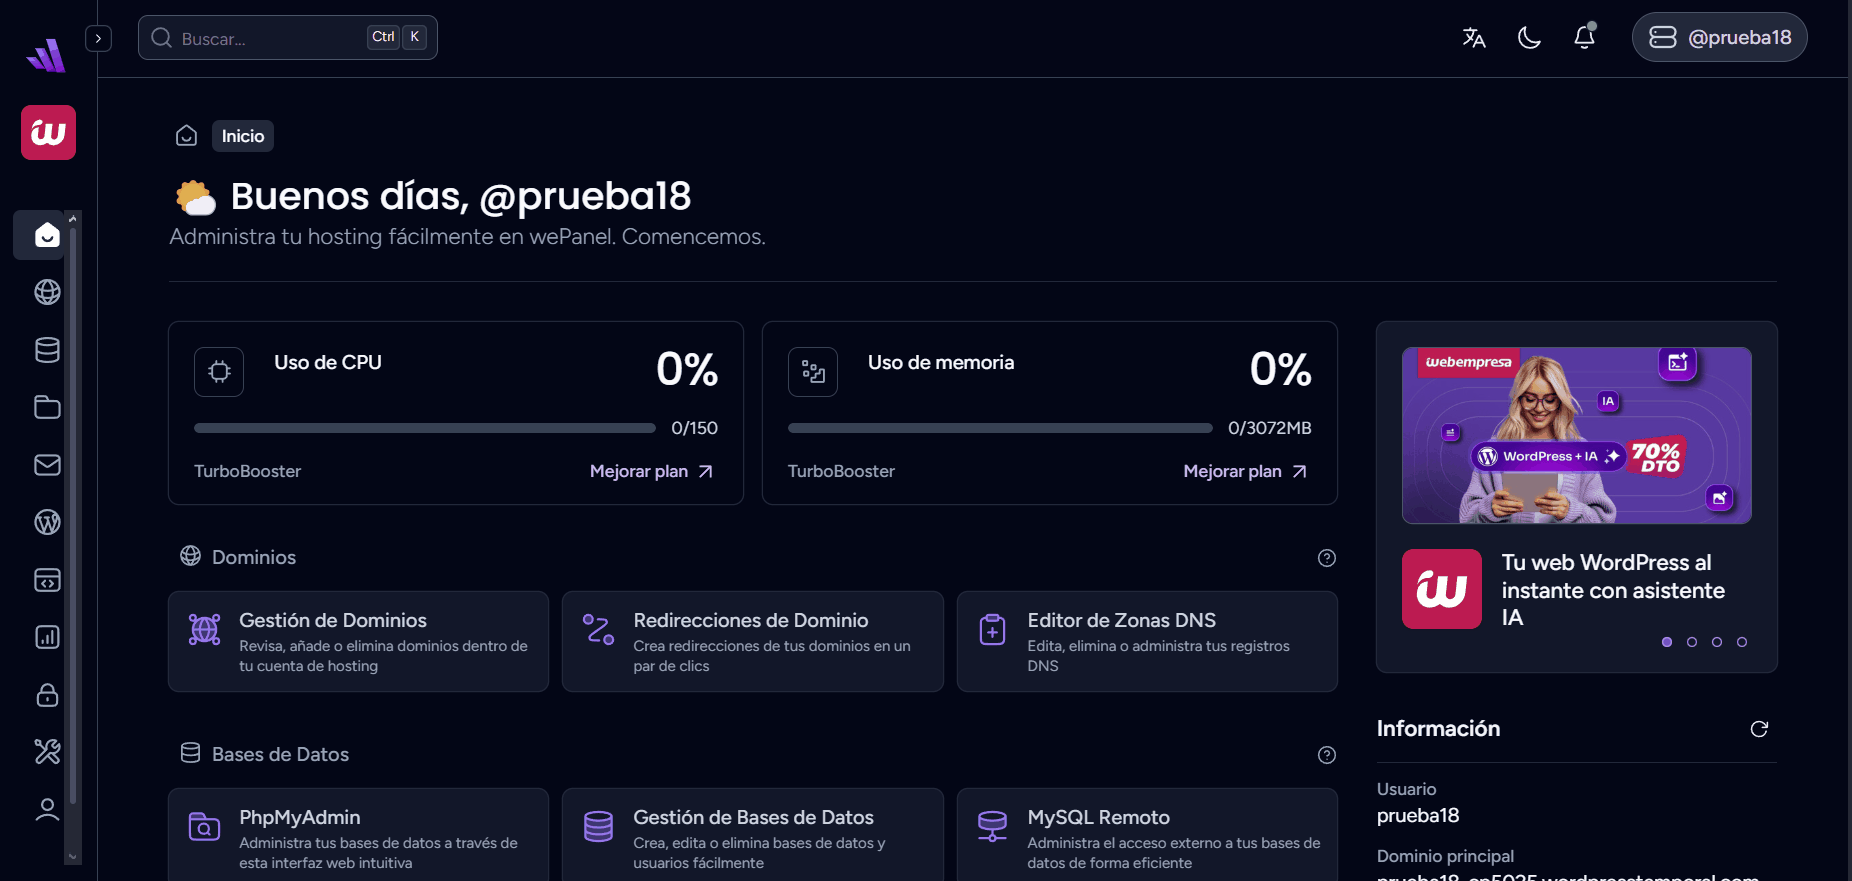The width and height of the screenshot is (1852, 881).
Task: Open the security padlock sidebar icon
Action: point(47,695)
